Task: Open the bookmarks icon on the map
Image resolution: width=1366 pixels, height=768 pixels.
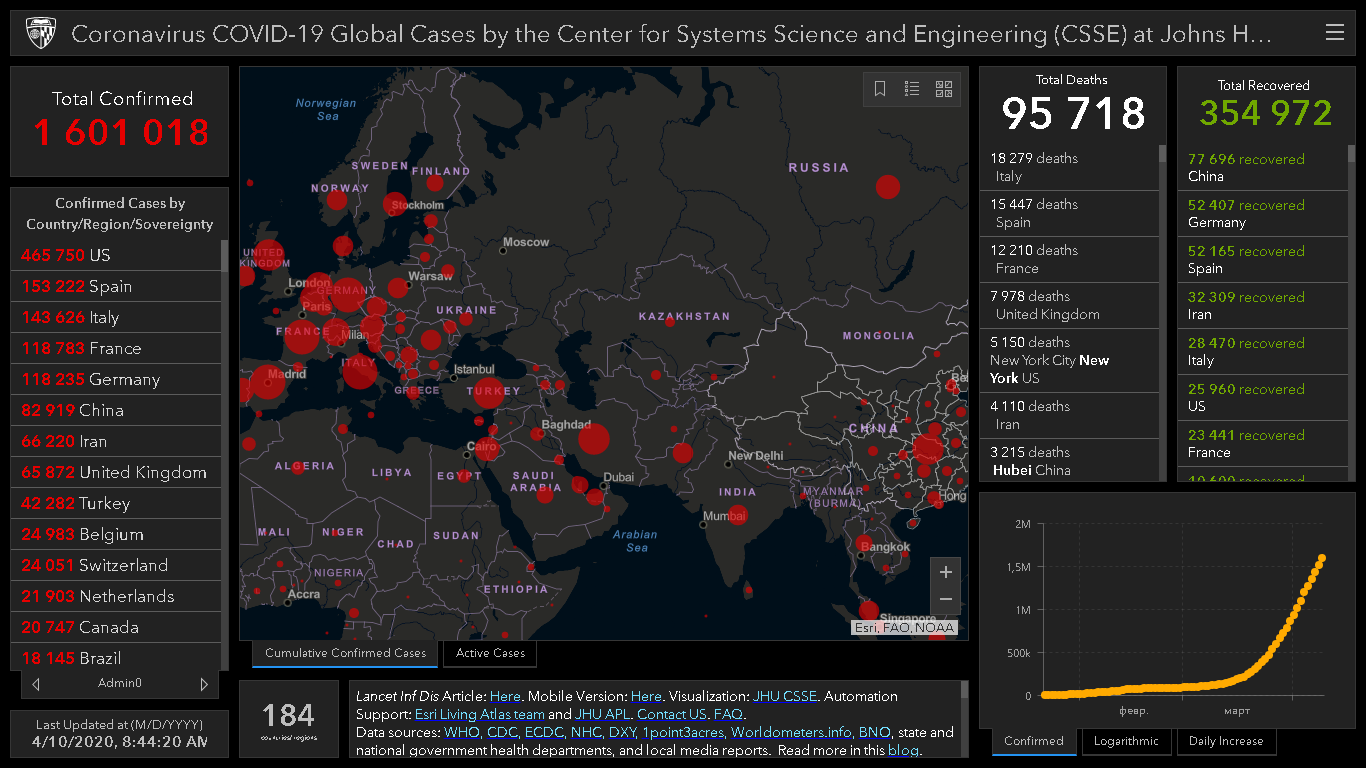Action: 880,89
